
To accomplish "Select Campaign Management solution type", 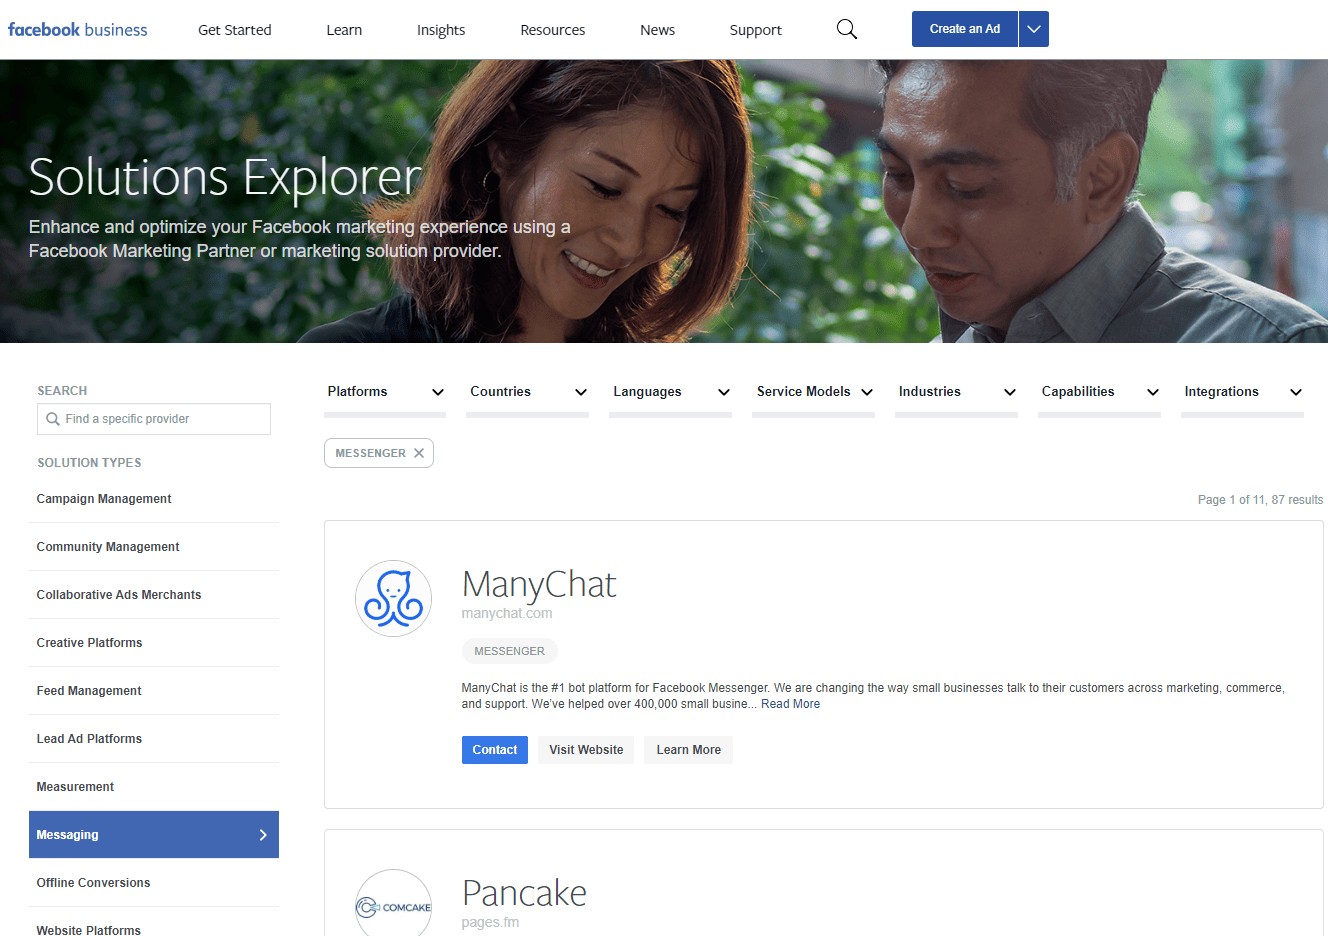I will coord(154,499).
